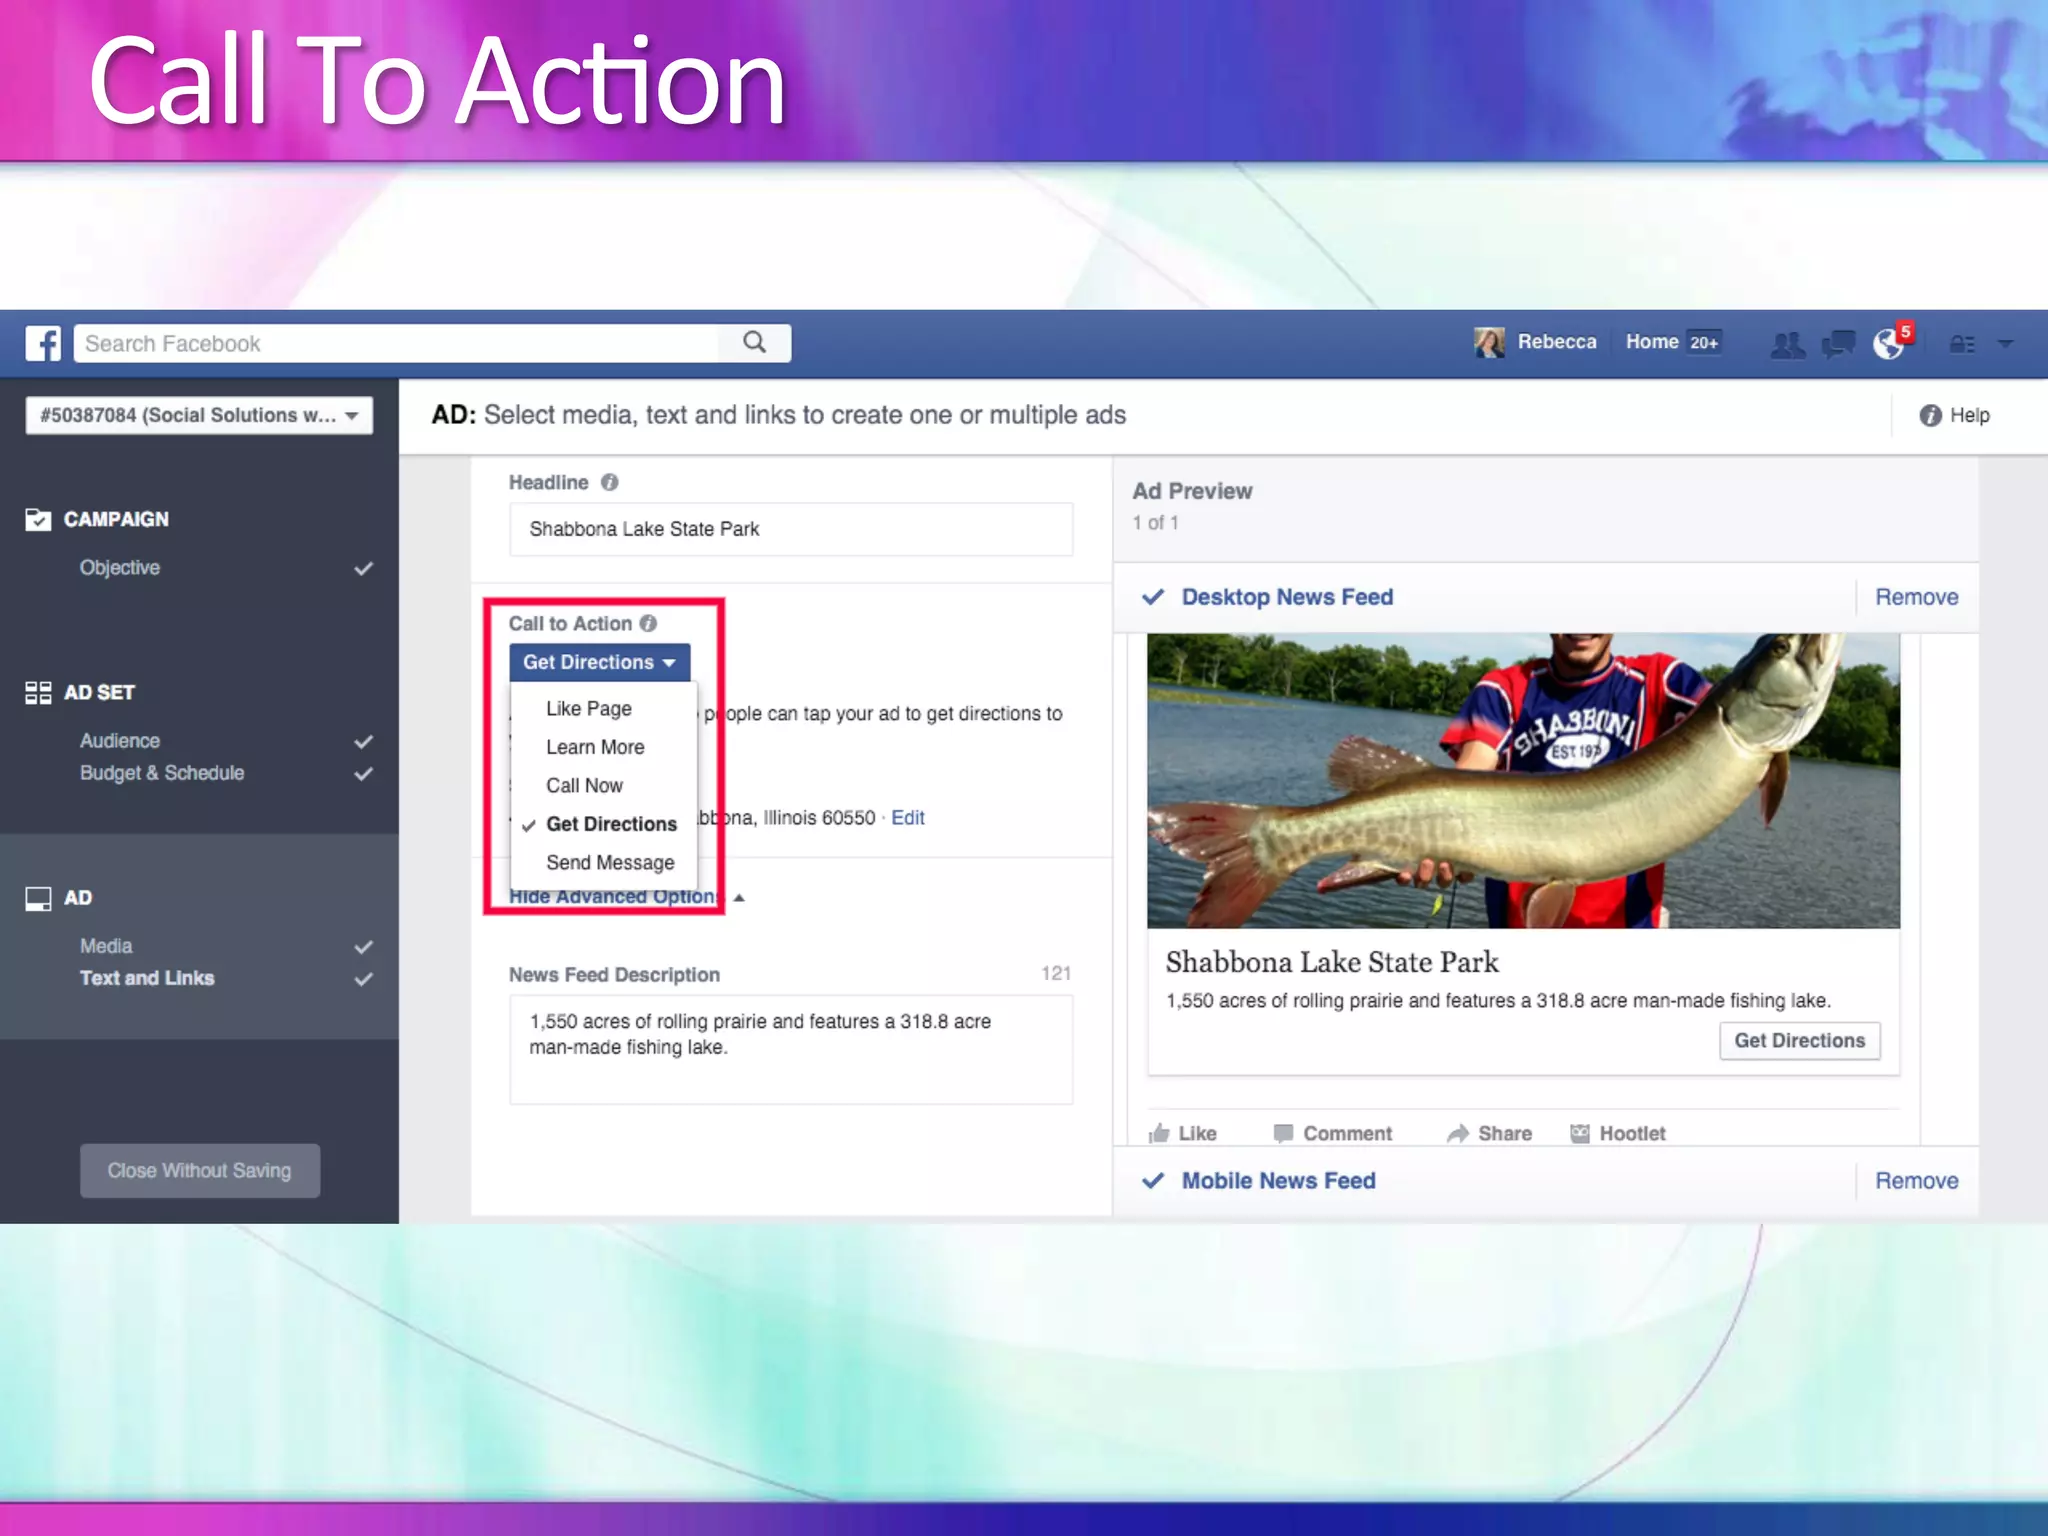Choose Send Message from dropdown list
Image resolution: width=2048 pixels, height=1536 pixels.
click(610, 862)
